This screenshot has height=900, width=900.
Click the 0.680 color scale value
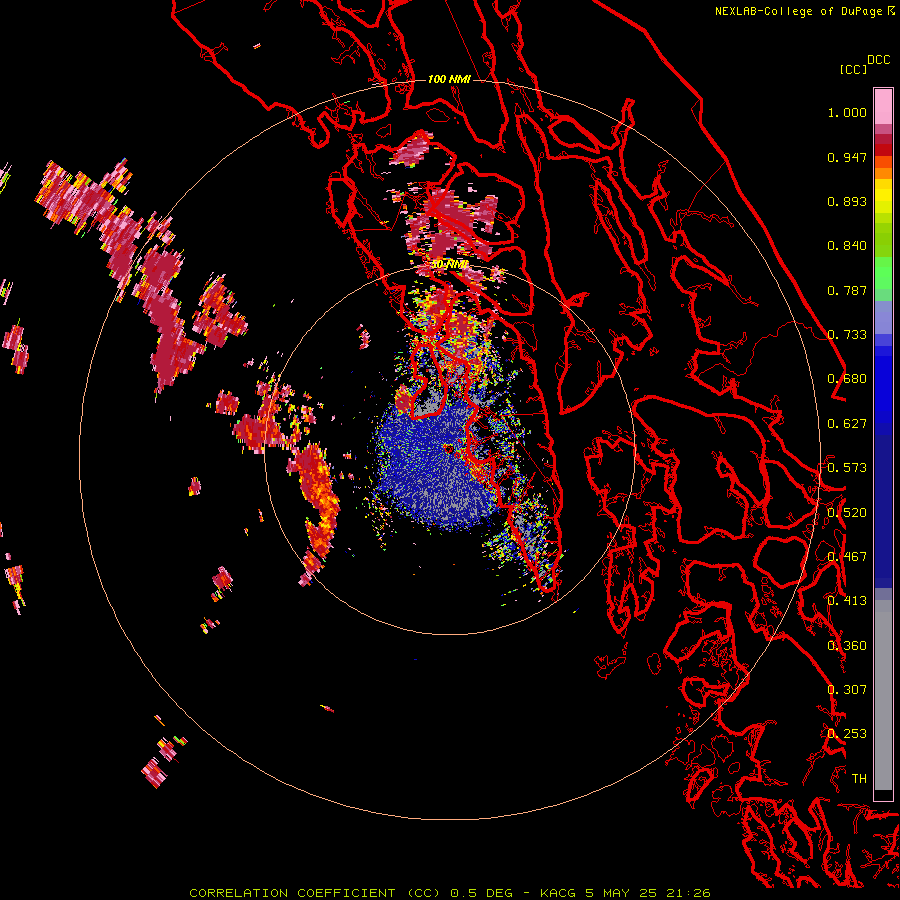(x=847, y=379)
